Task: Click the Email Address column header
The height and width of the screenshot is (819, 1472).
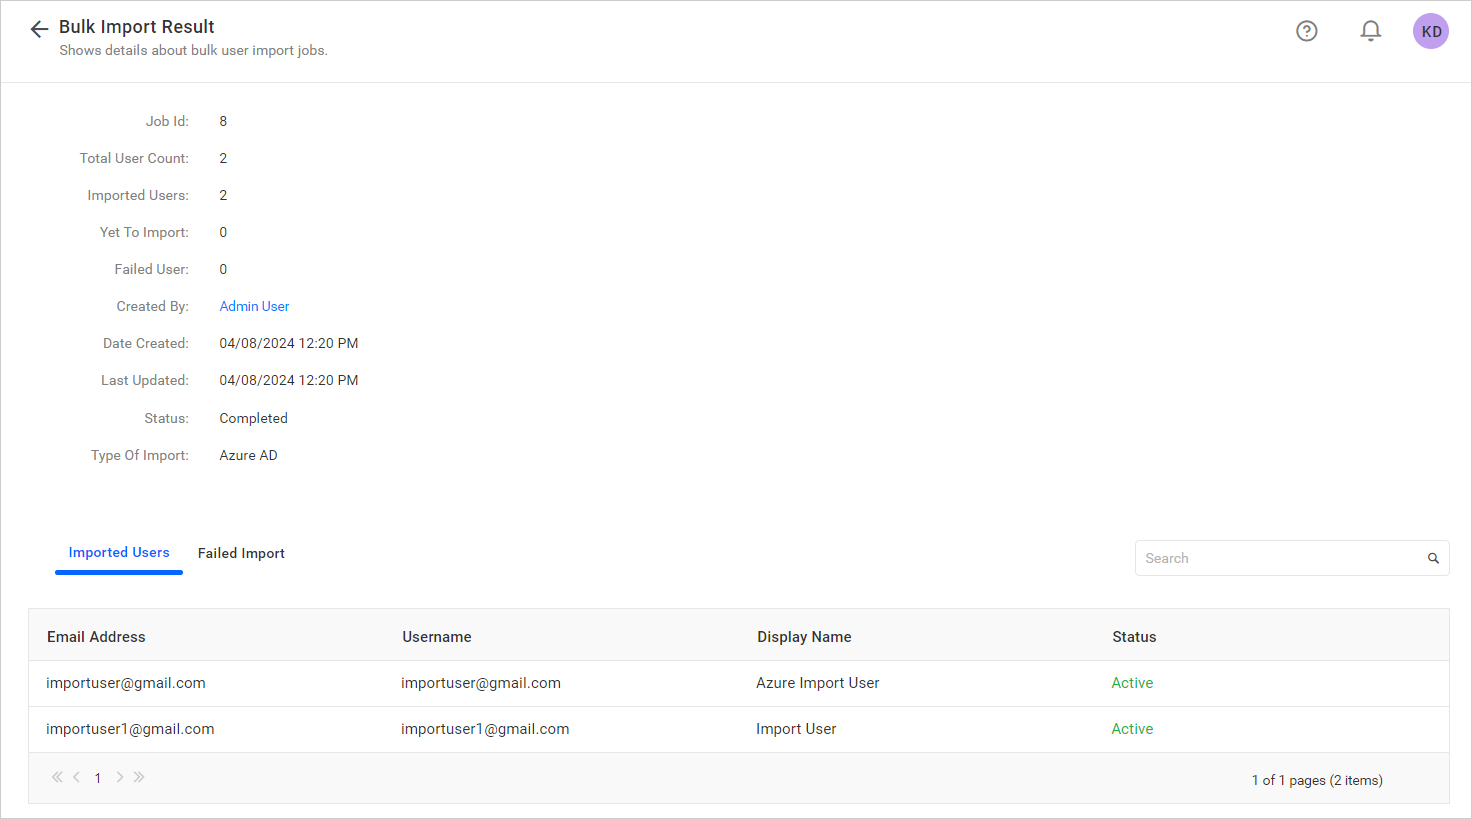Action: pos(96,636)
